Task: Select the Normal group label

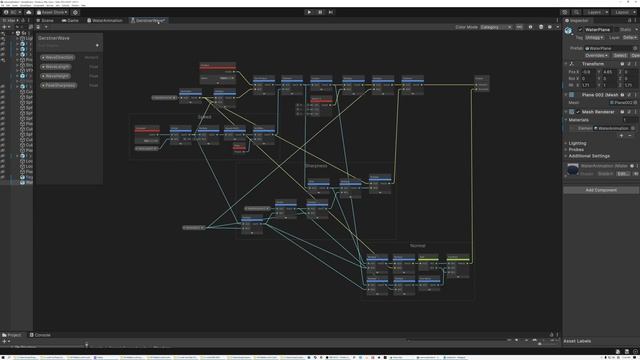Action: 418,246
